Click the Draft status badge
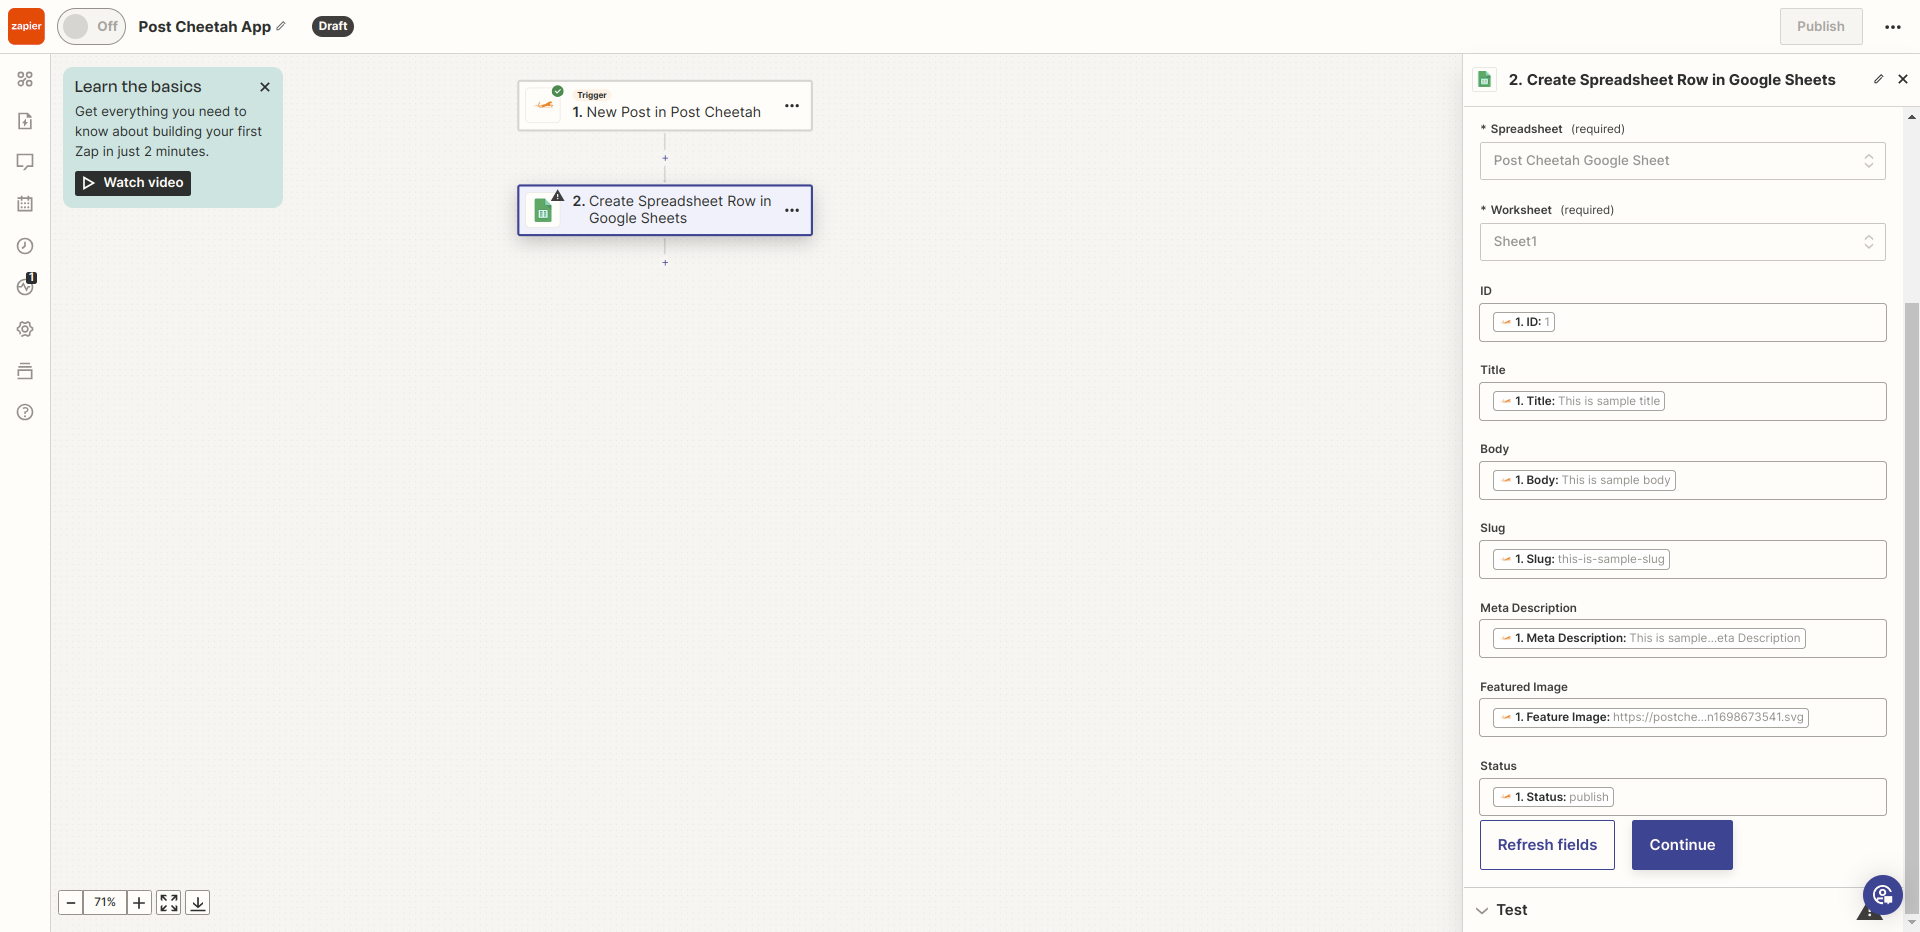 pyautogui.click(x=333, y=26)
